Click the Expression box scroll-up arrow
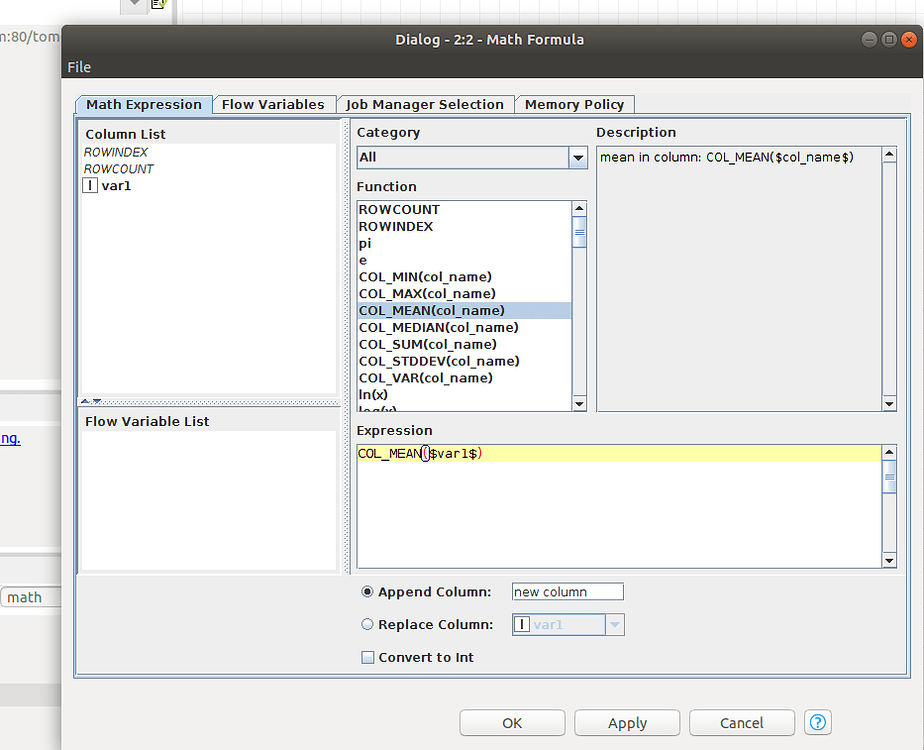 coord(889,453)
